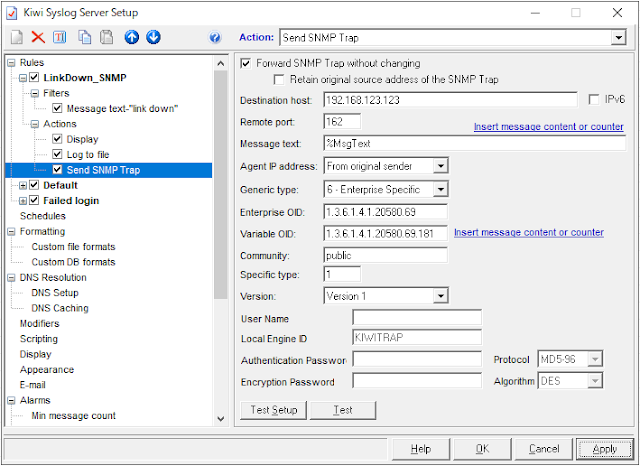Open DNS Setup settings
The image size is (640, 466).
pos(55,293)
